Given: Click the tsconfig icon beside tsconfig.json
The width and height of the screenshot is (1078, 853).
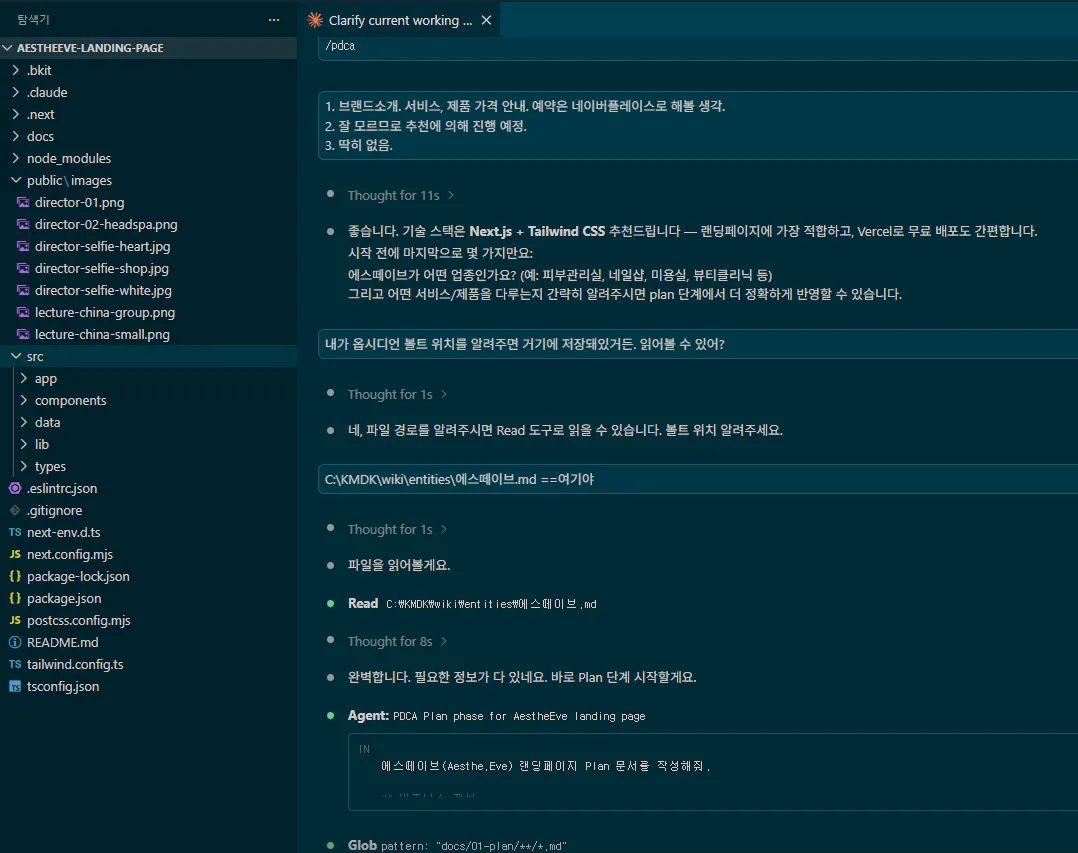Looking at the screenshot, I should [15, 686].
